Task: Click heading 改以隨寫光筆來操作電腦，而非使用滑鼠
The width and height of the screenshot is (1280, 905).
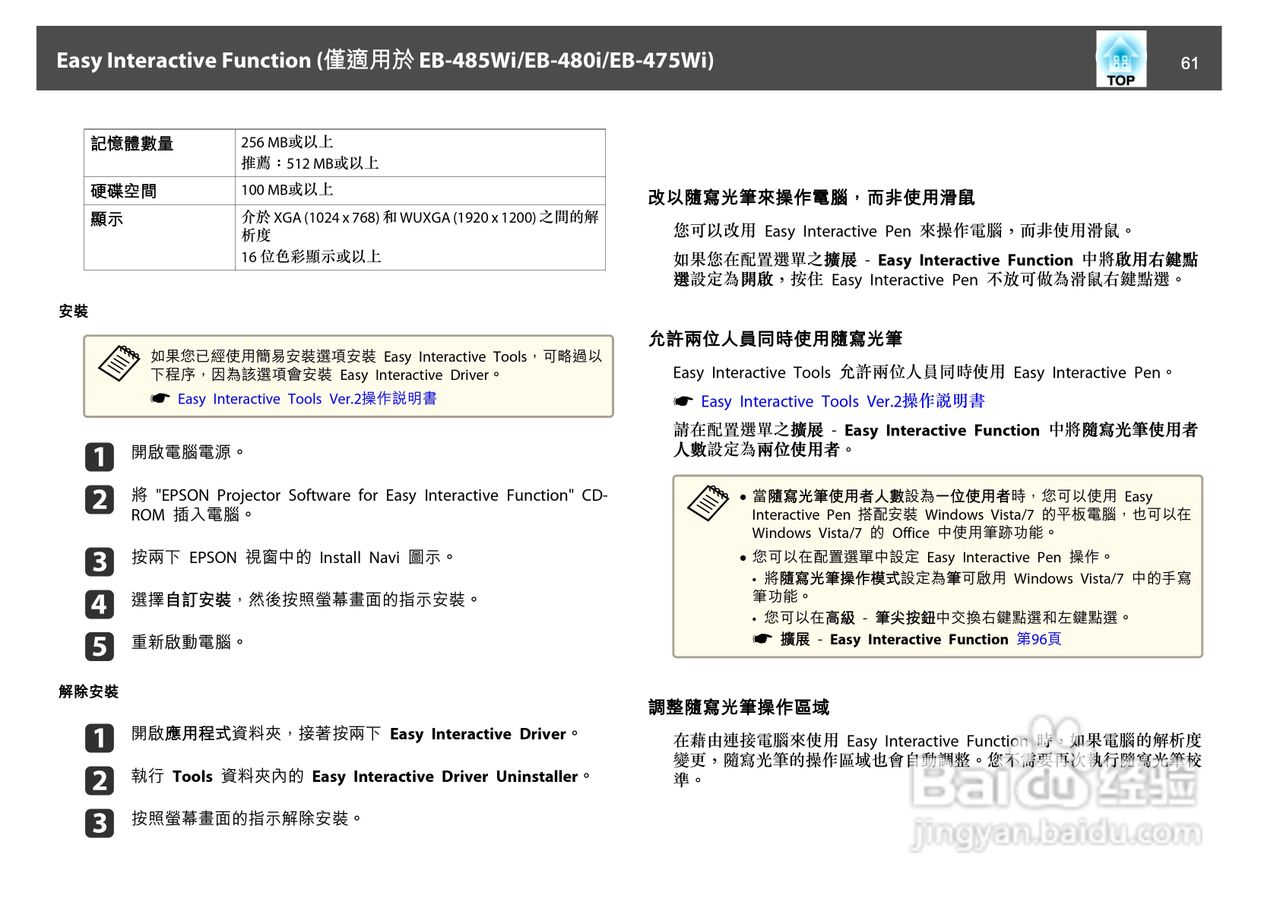Action: point(811,198)
